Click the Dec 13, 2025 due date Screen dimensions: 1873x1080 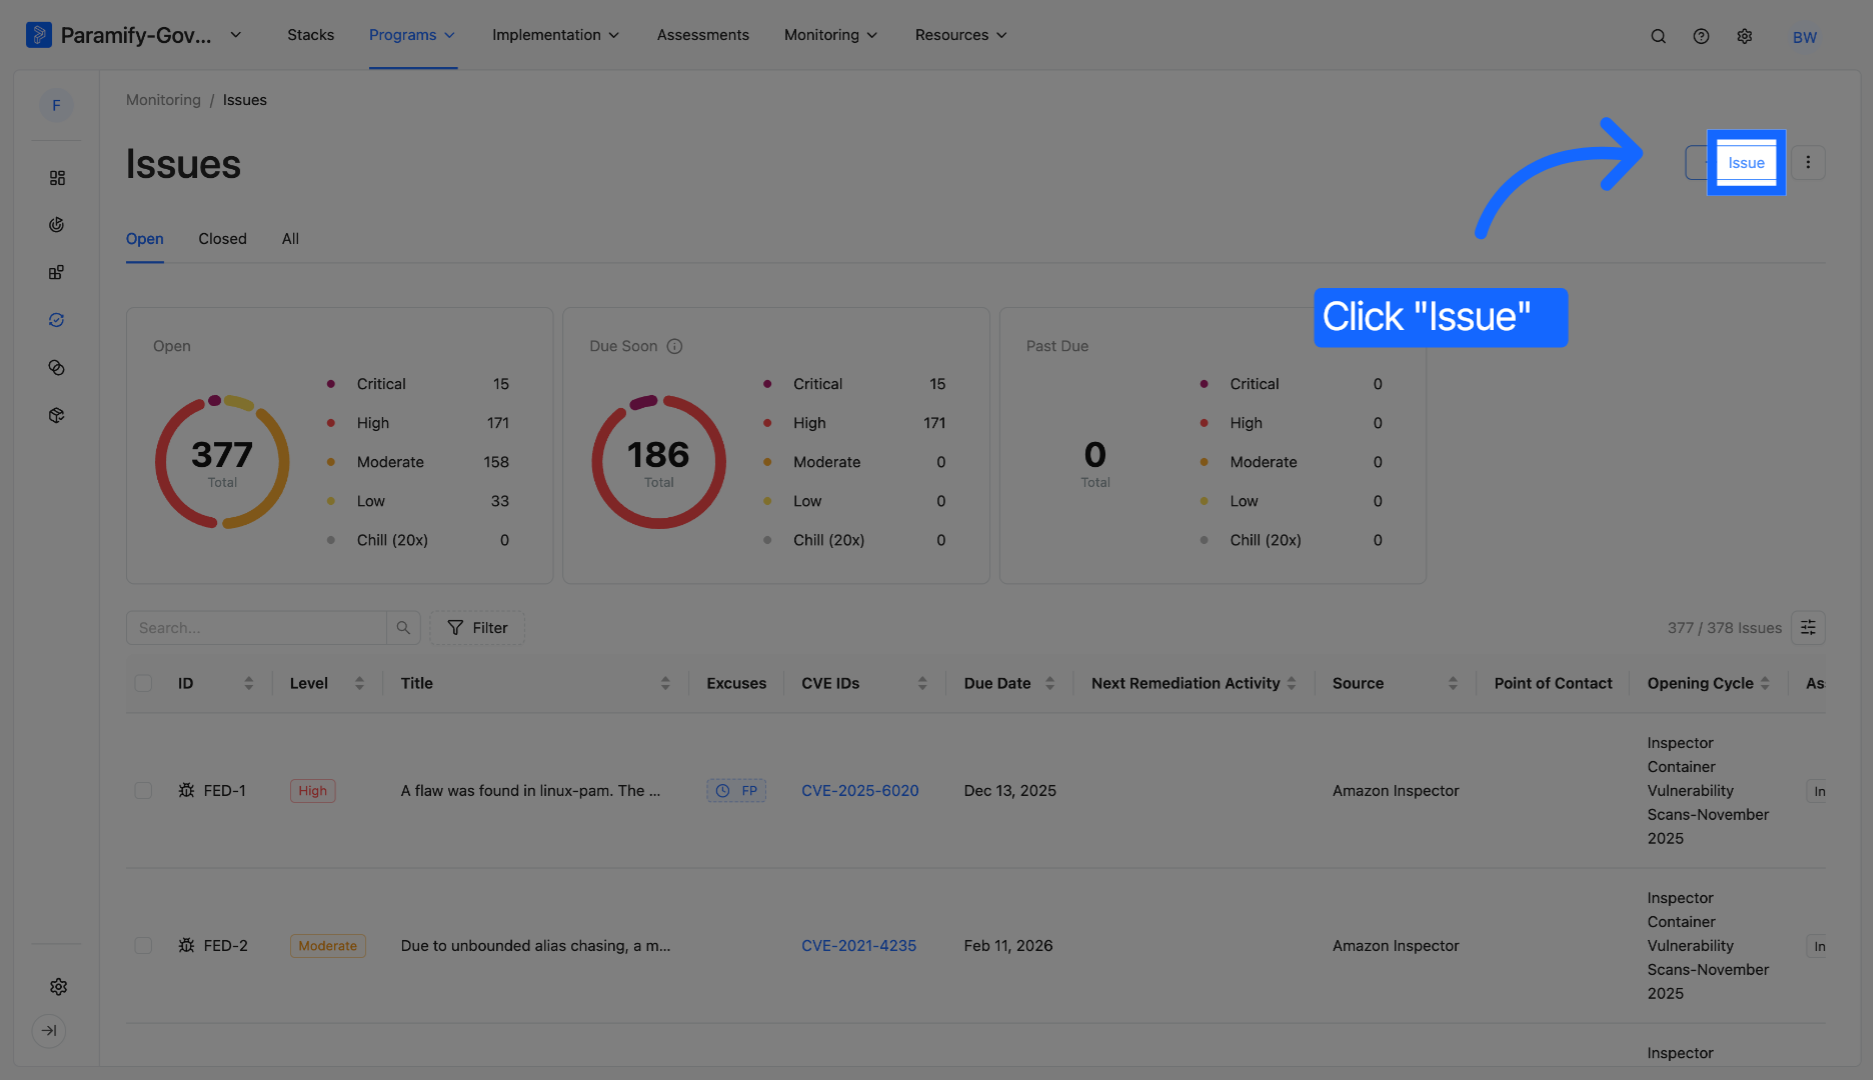coord(1010,790)
